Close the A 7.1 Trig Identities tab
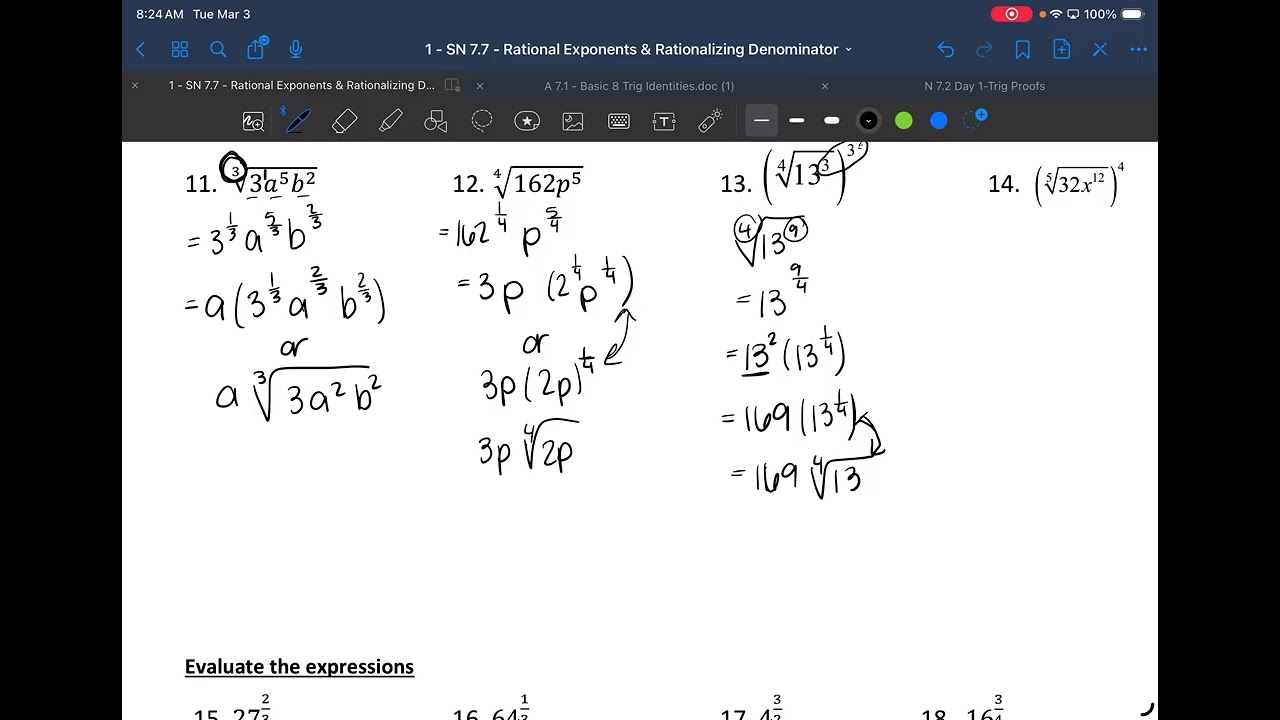This screenshot has height=720, width=1280. click(480, 86)
